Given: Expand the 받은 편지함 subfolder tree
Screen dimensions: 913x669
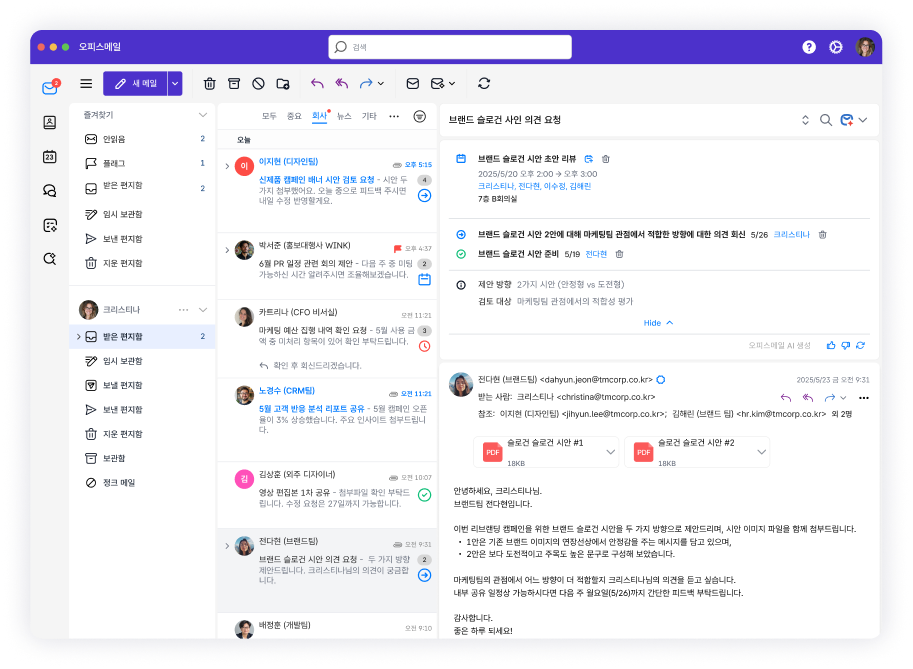Looking at the screenshot, I should (79, 337).
